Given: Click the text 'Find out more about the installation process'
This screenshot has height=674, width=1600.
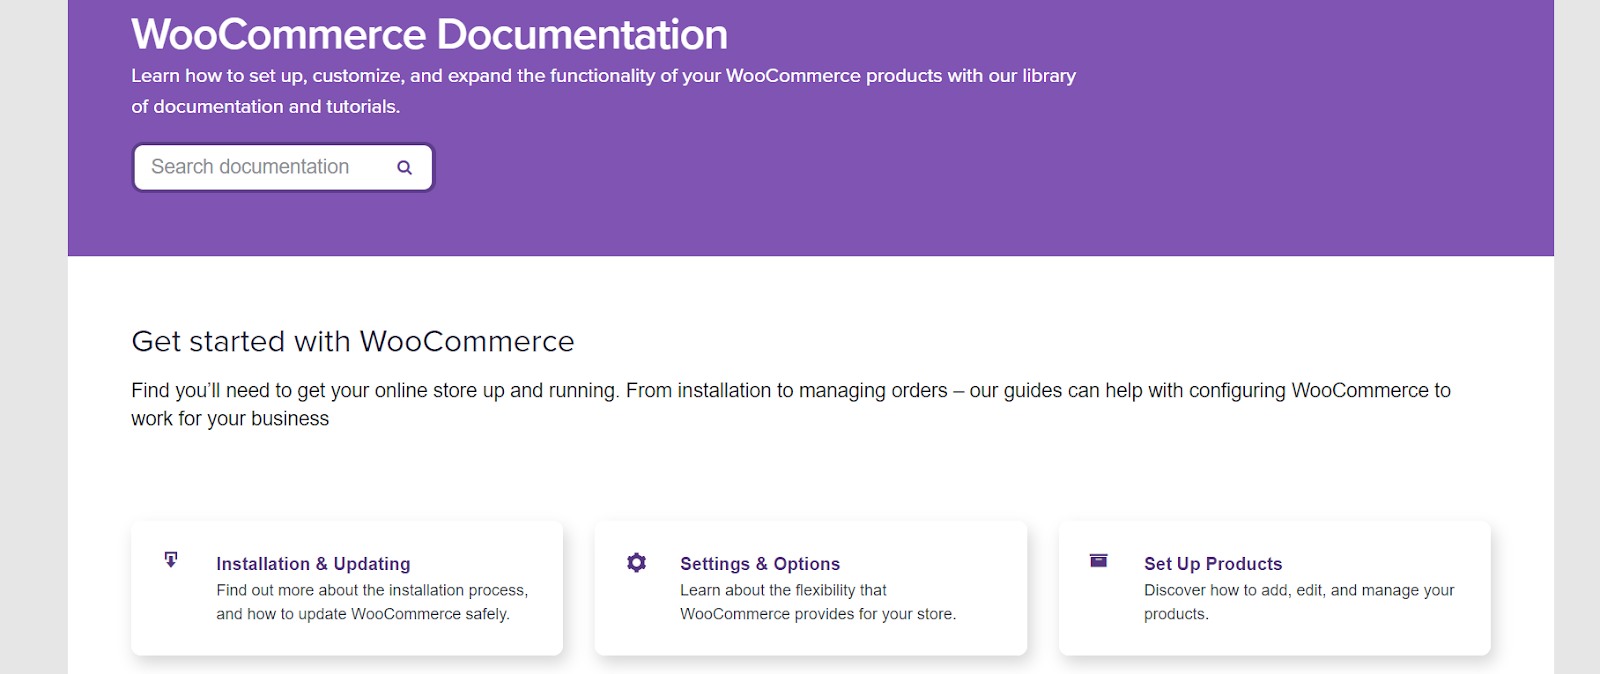Looking at the screenshot, I should (370, 590).
